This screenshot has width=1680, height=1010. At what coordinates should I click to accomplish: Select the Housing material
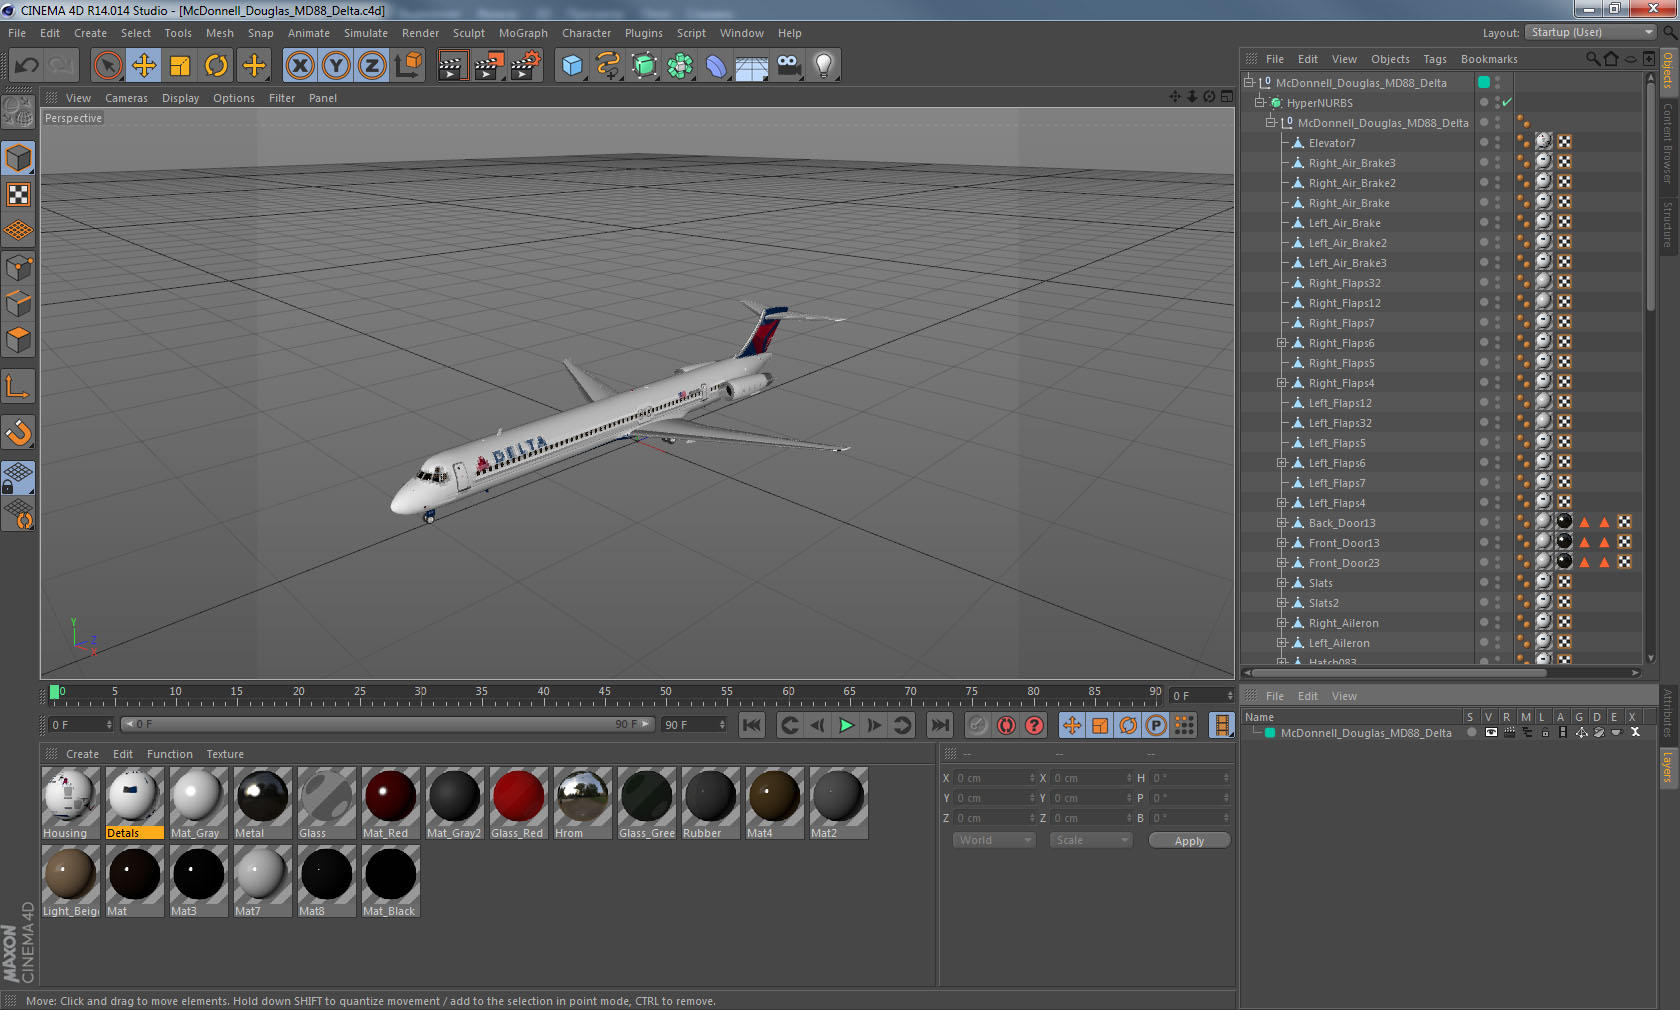click(x=70, y=803)
